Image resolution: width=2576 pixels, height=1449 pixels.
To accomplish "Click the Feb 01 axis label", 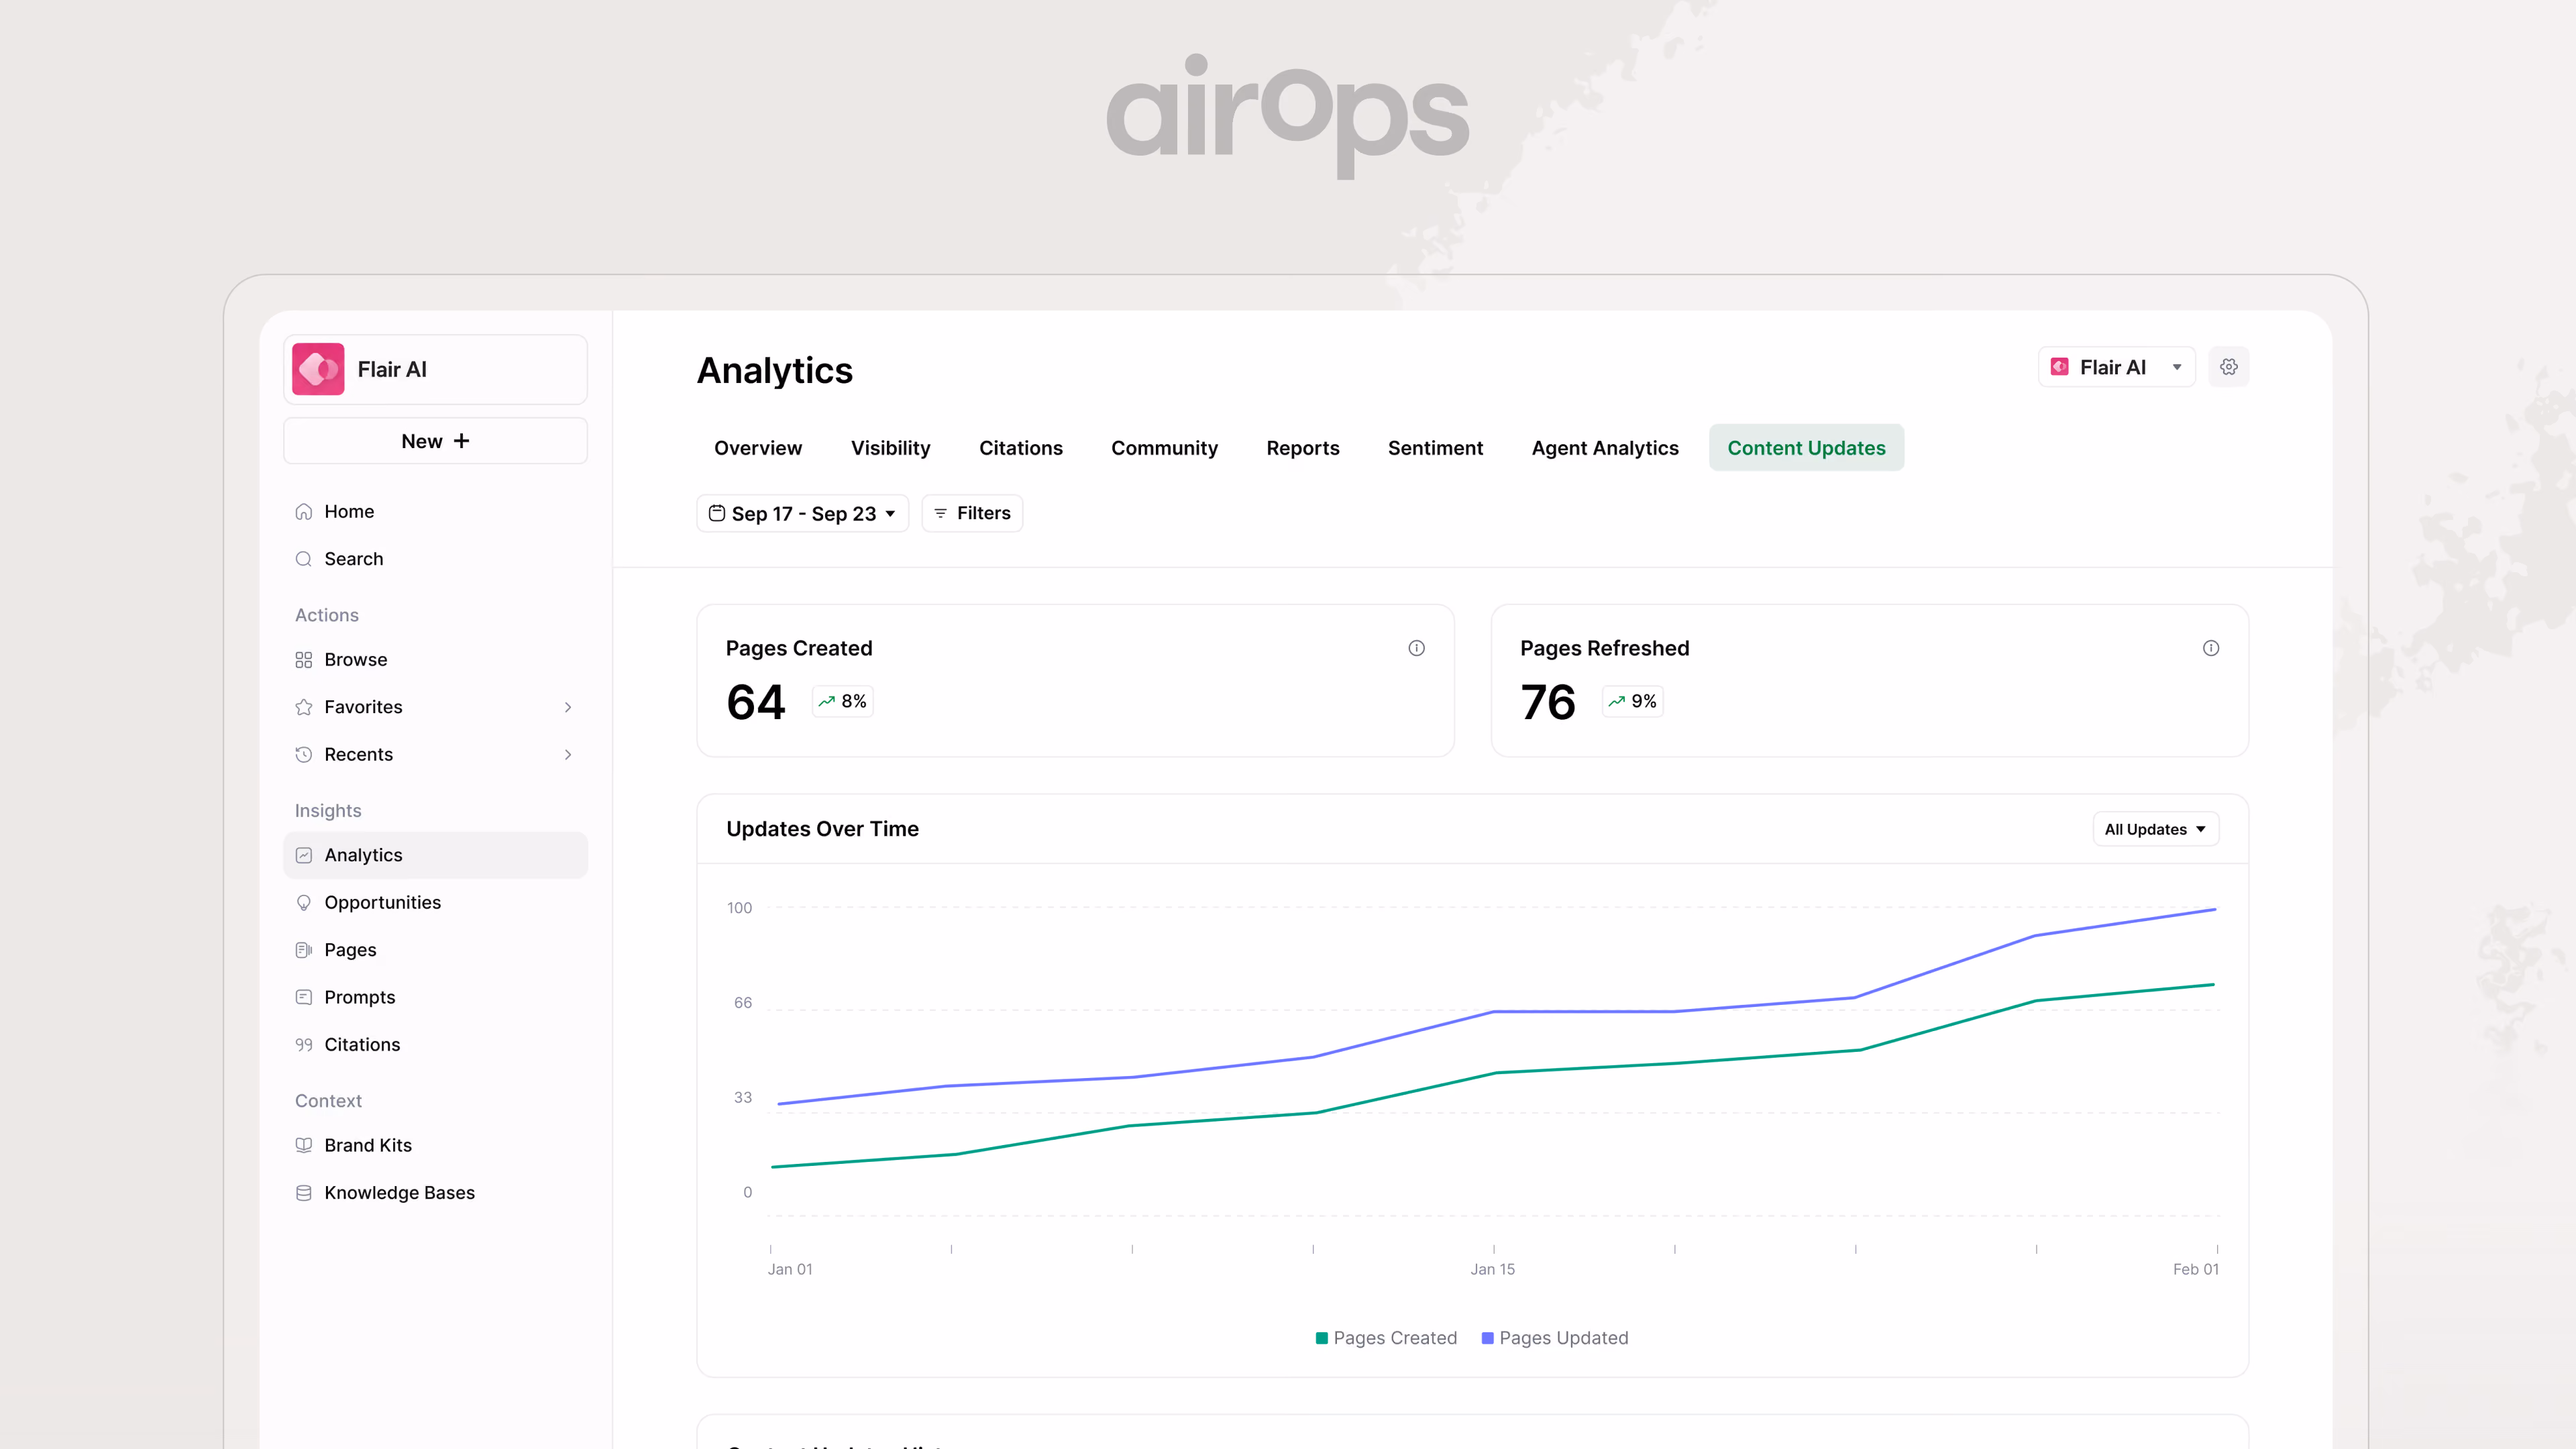I will [2196, 1269].
